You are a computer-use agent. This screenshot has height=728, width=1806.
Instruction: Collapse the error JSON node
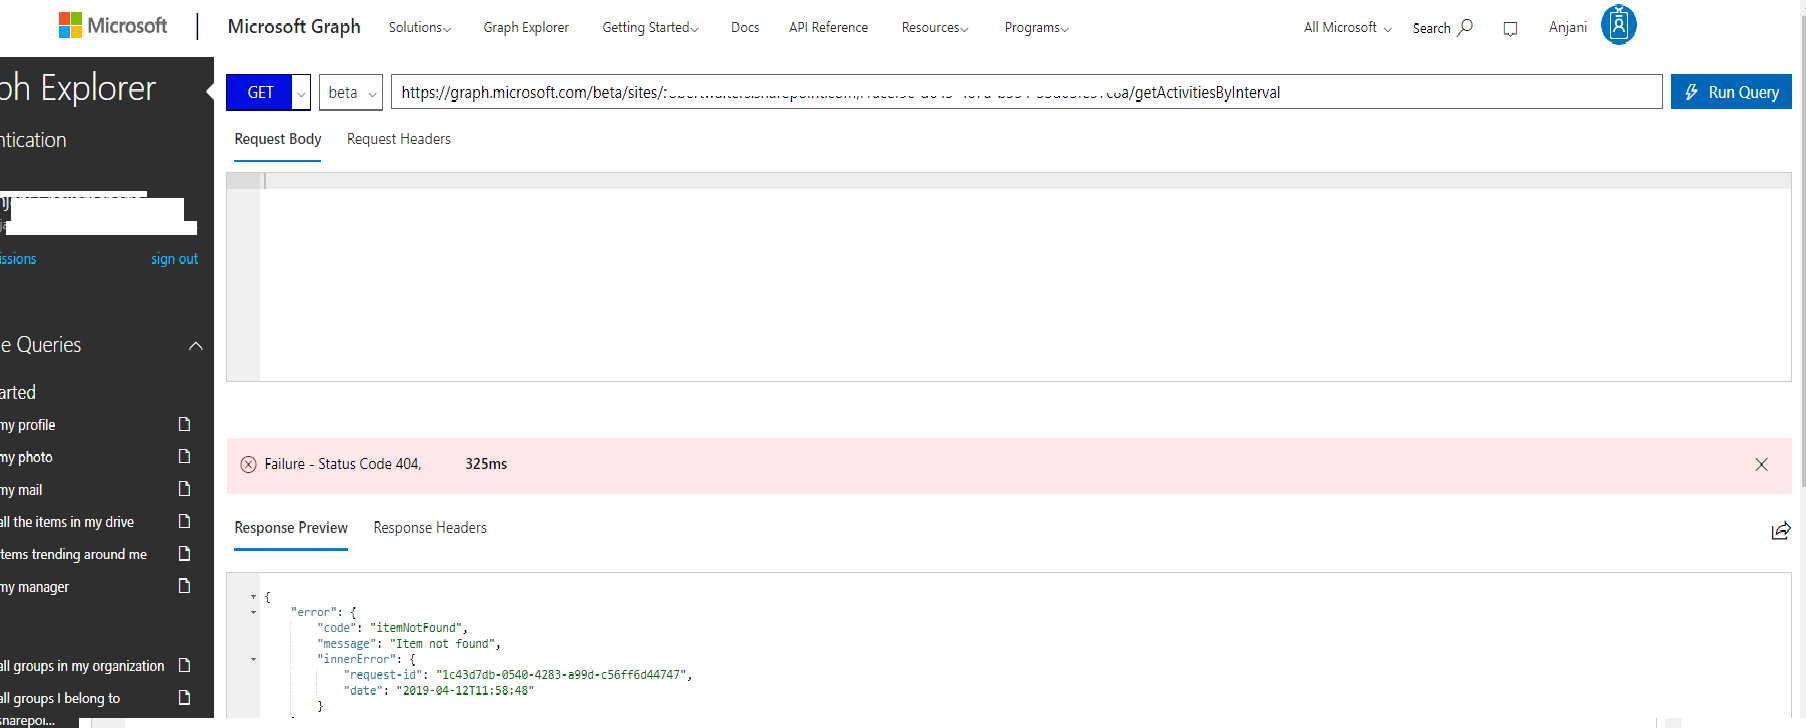click(x=253, y=612)
